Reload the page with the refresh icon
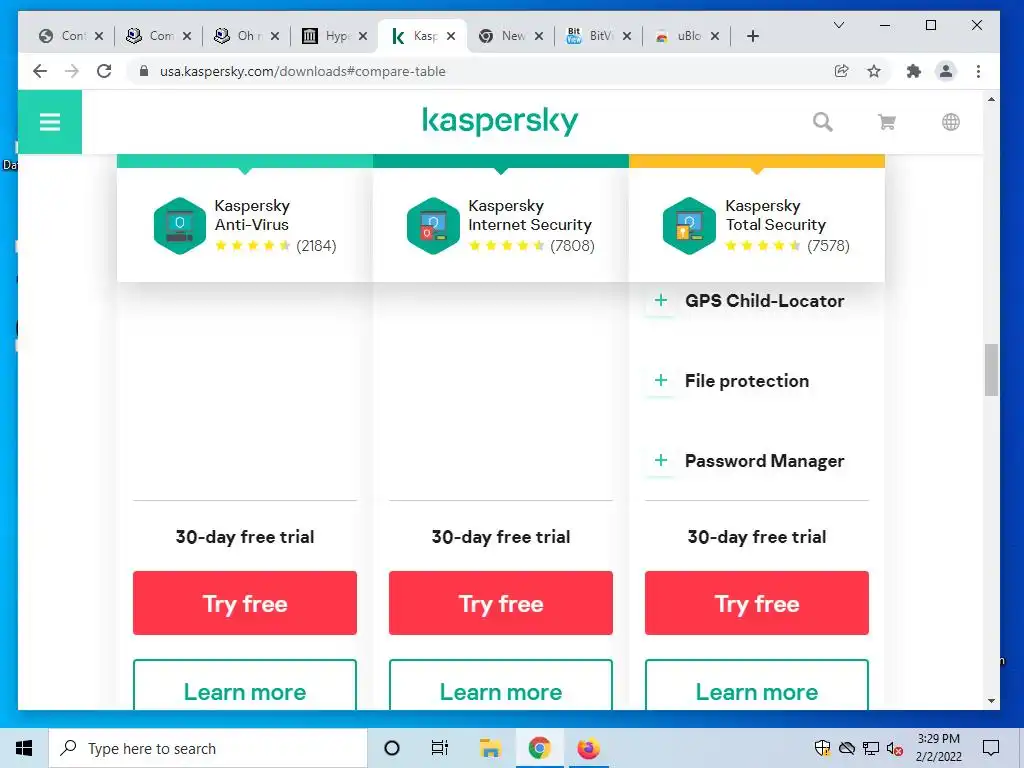1024x768 pixels. (104, 71)
